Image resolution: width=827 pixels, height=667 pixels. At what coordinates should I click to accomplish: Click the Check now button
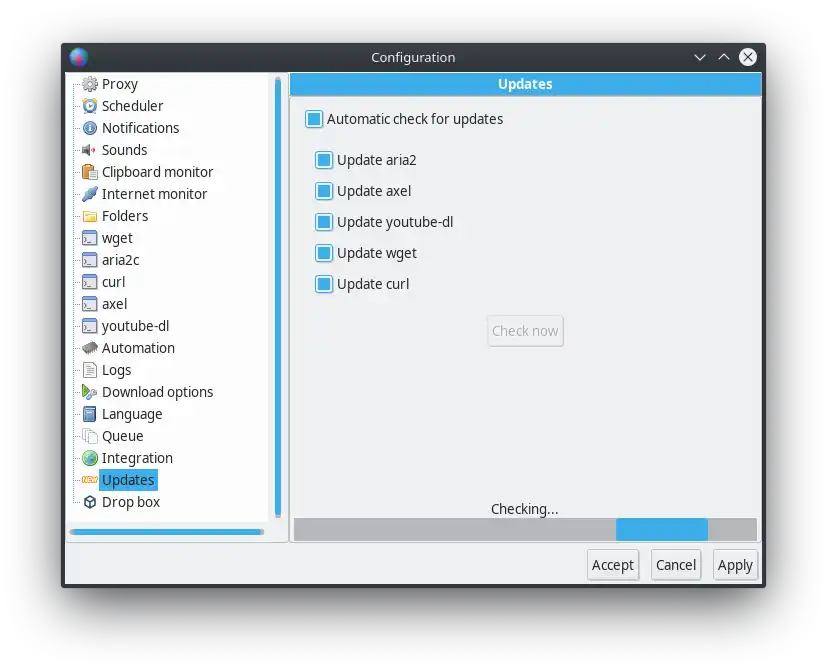525,331
